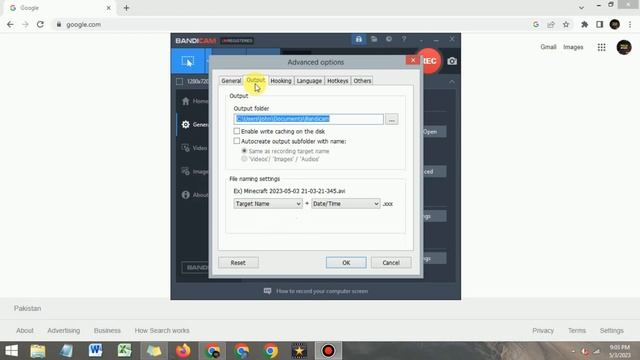Toggle the 1280x720 checkbox in Bandicam
Viewport: 640px width, 360px height.
click(x=179, y=81)
